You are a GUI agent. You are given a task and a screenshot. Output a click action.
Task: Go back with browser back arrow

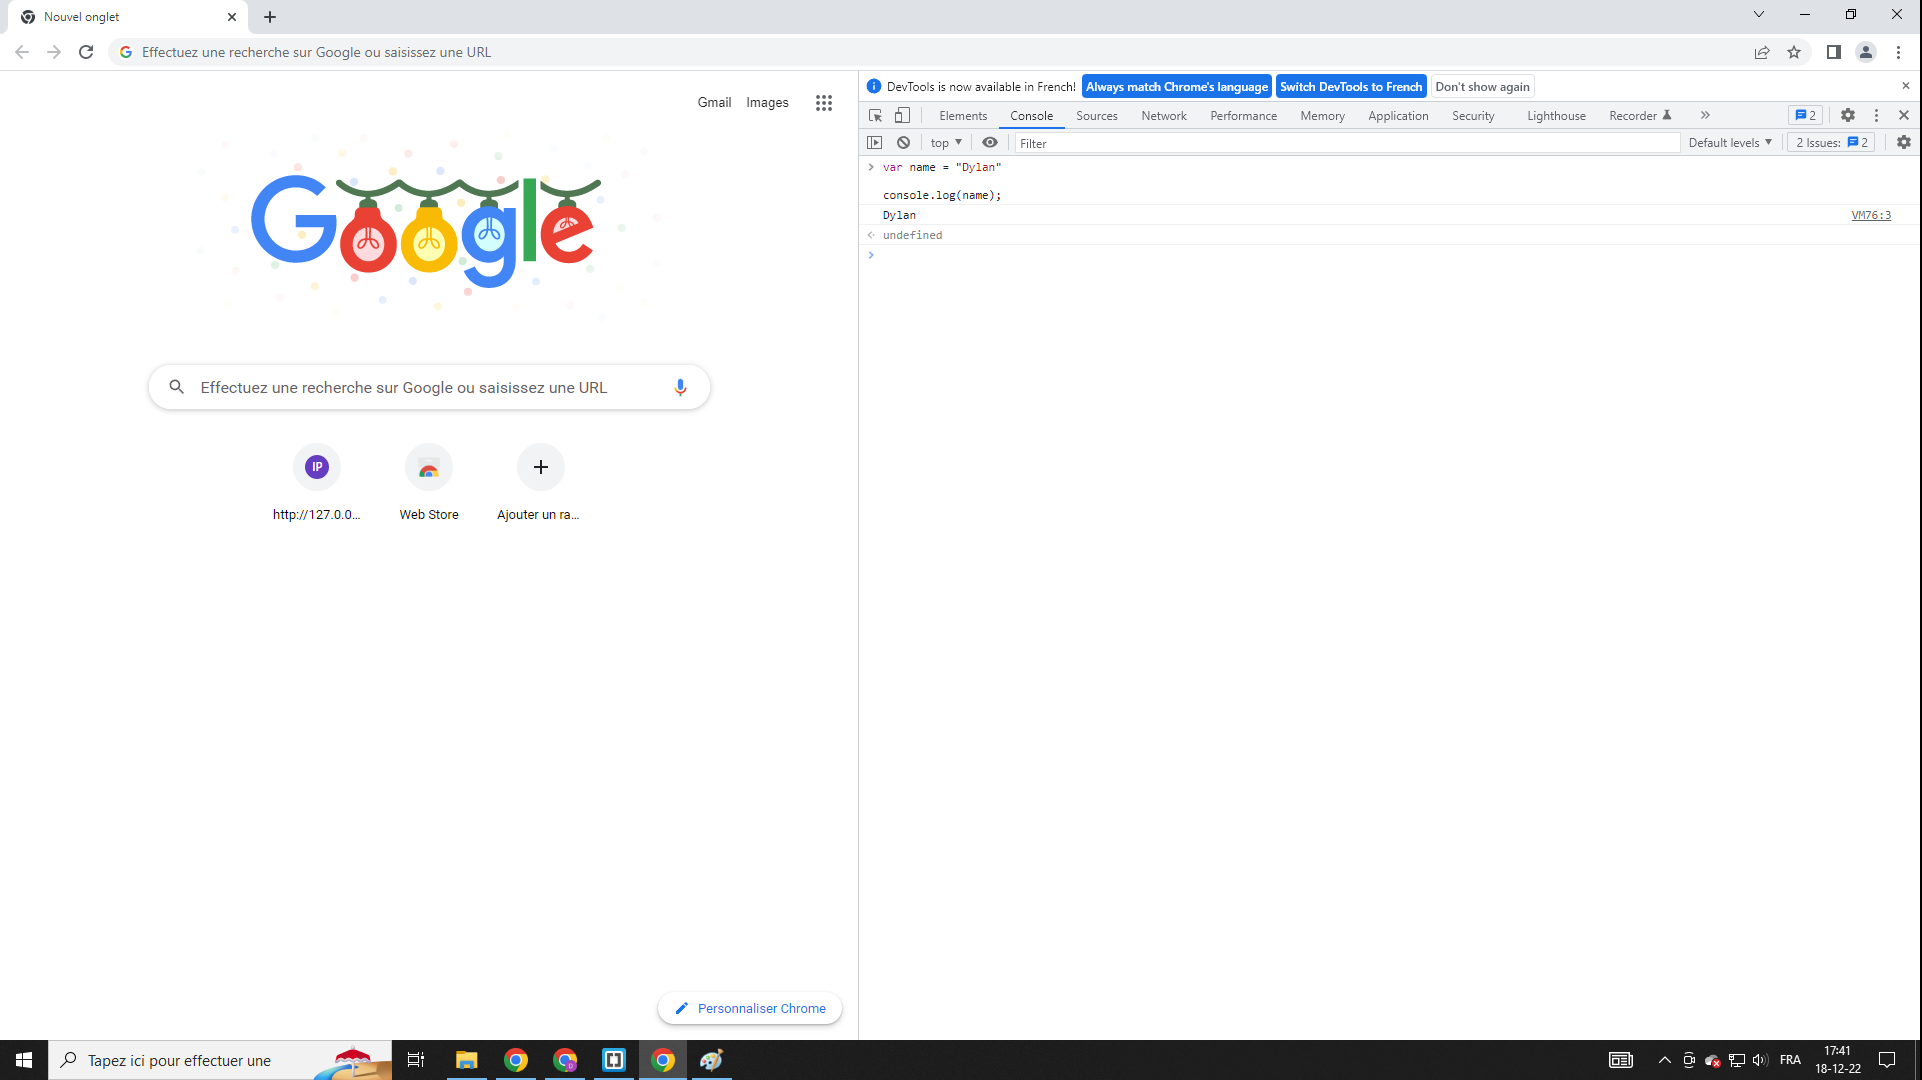[22, 52]
